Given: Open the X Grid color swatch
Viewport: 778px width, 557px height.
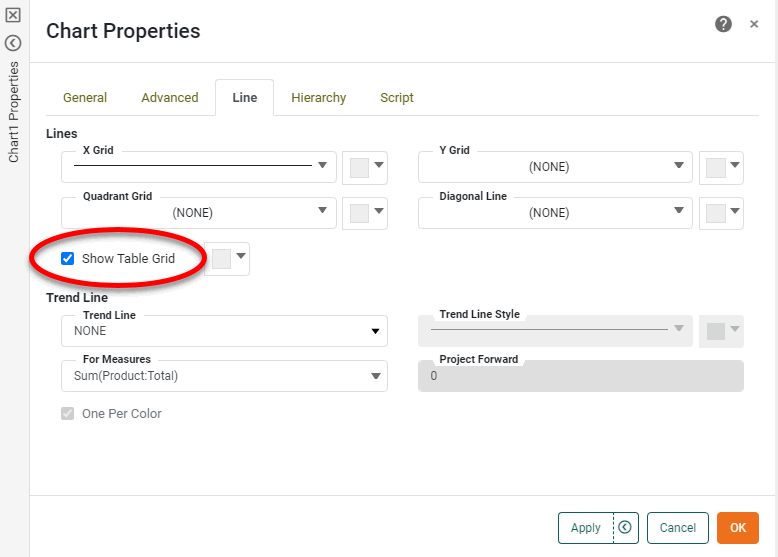Looking at the screenshot, I should pos(366,167).
